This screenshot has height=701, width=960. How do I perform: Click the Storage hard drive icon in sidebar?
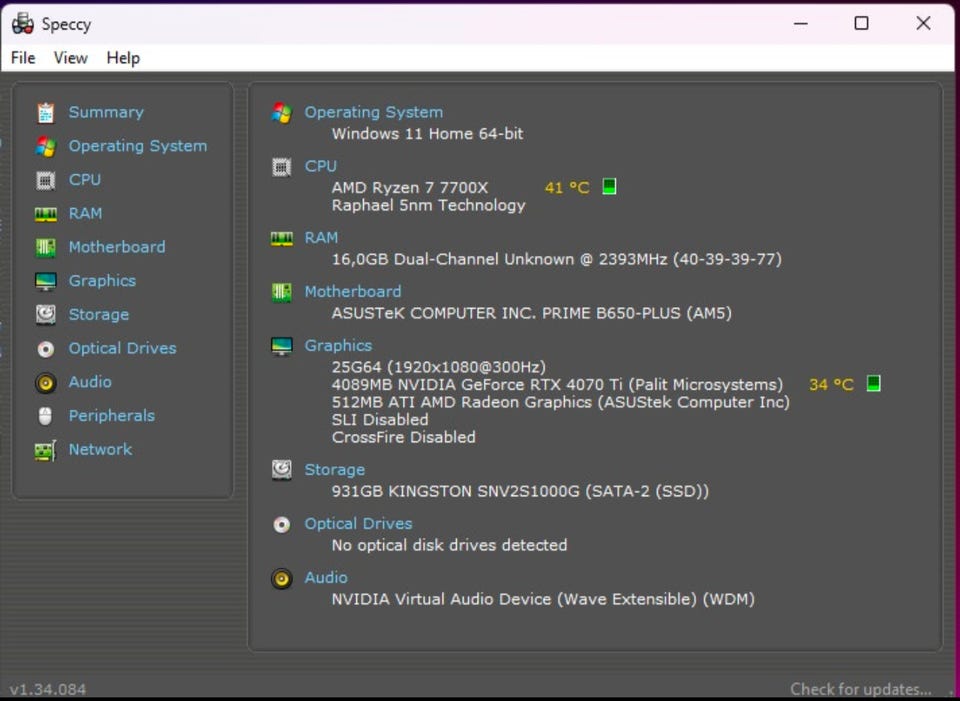[45, 315]
